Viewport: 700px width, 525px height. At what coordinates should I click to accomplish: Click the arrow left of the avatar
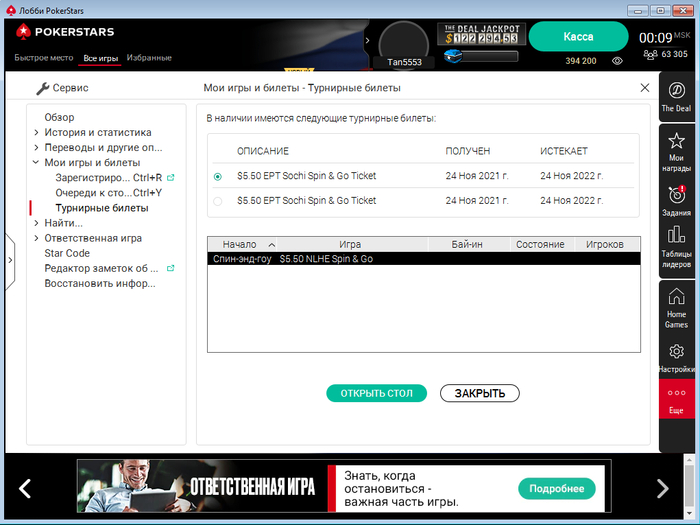(367, 41)
